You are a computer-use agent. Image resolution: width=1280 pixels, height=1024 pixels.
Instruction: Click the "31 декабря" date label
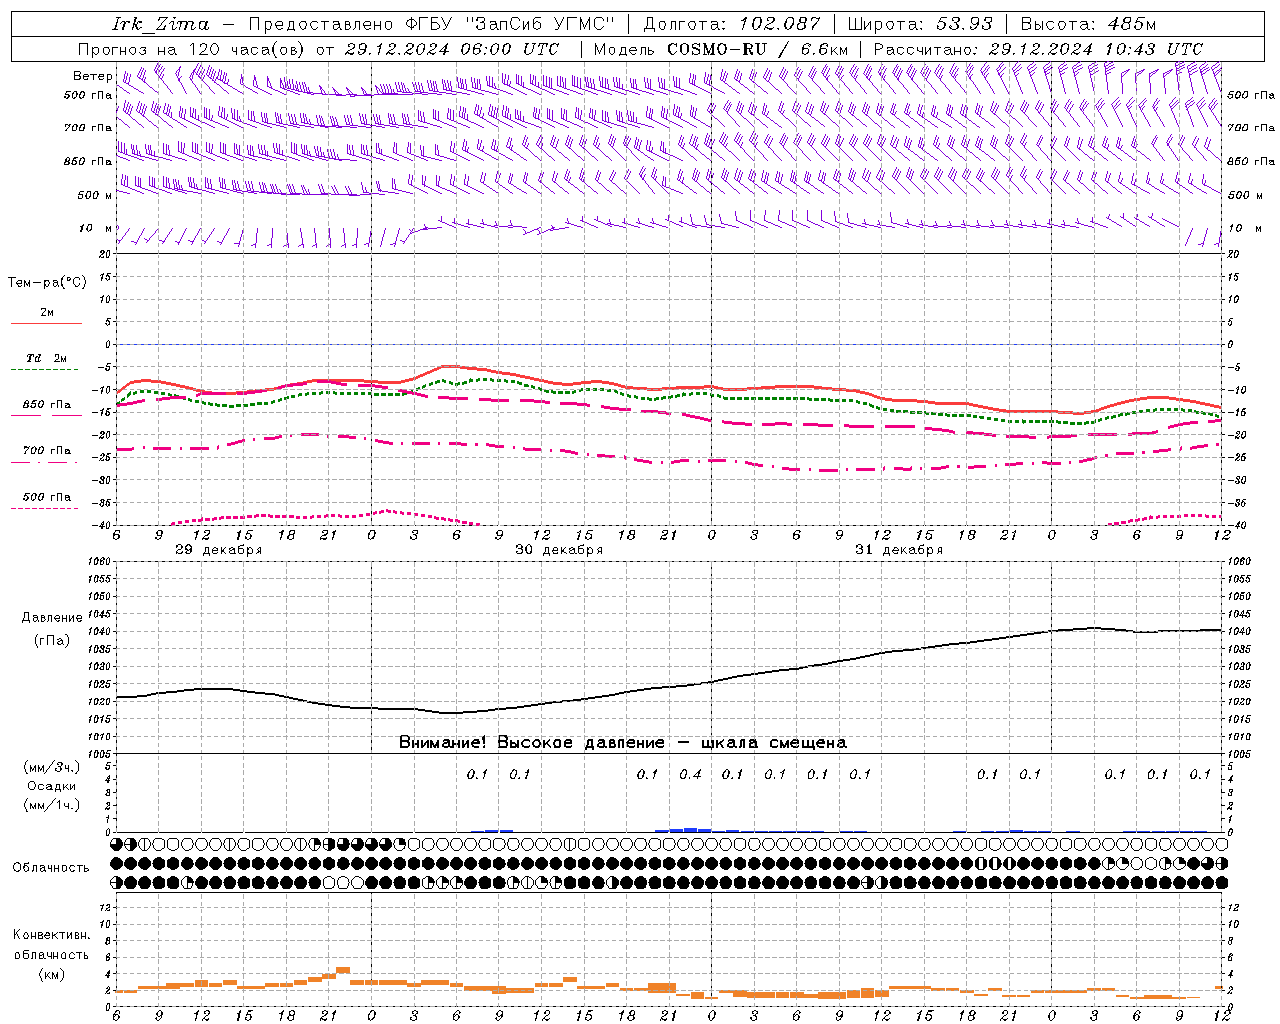coord(899,550)
